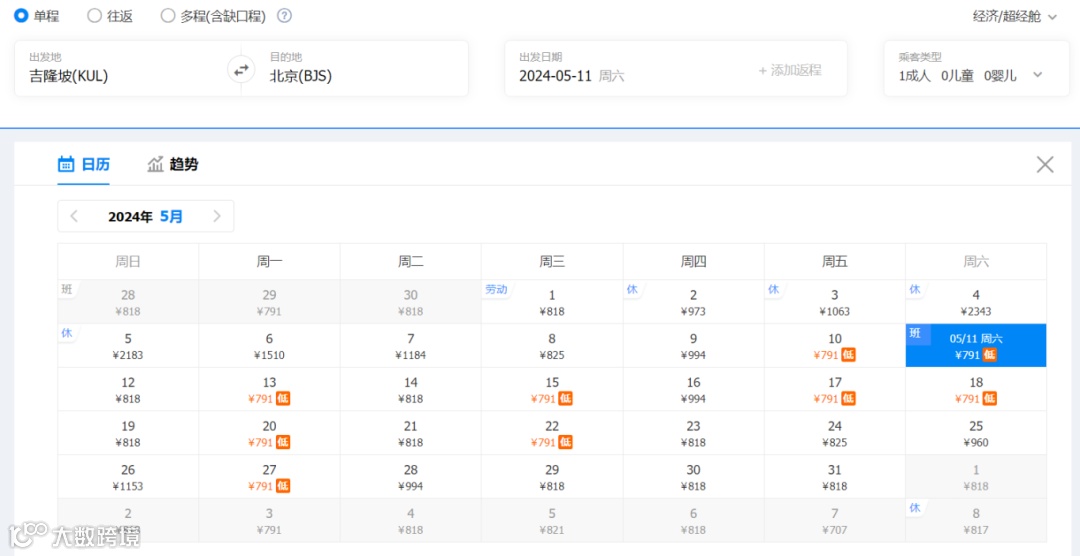Open the 2024年 5月 month selector

(145, 216)
